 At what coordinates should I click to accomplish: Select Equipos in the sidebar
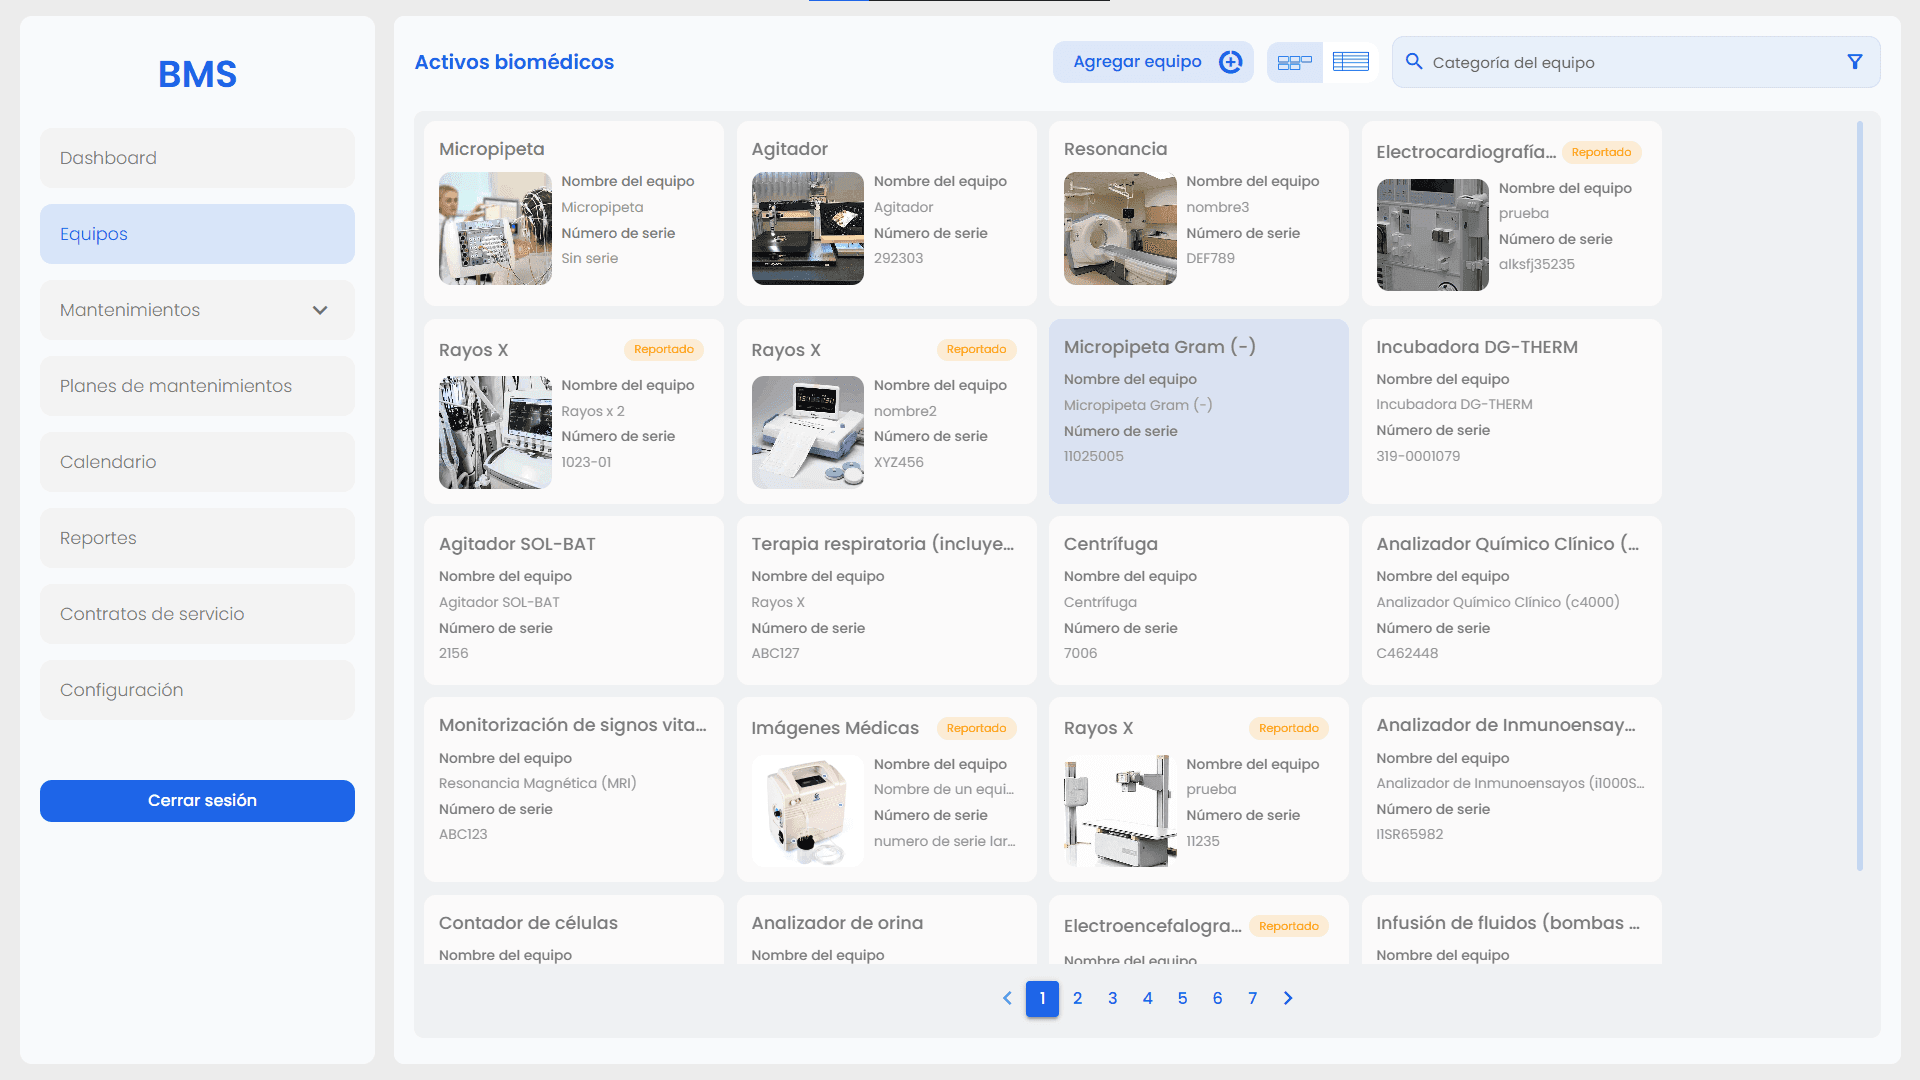coord(197,234)
